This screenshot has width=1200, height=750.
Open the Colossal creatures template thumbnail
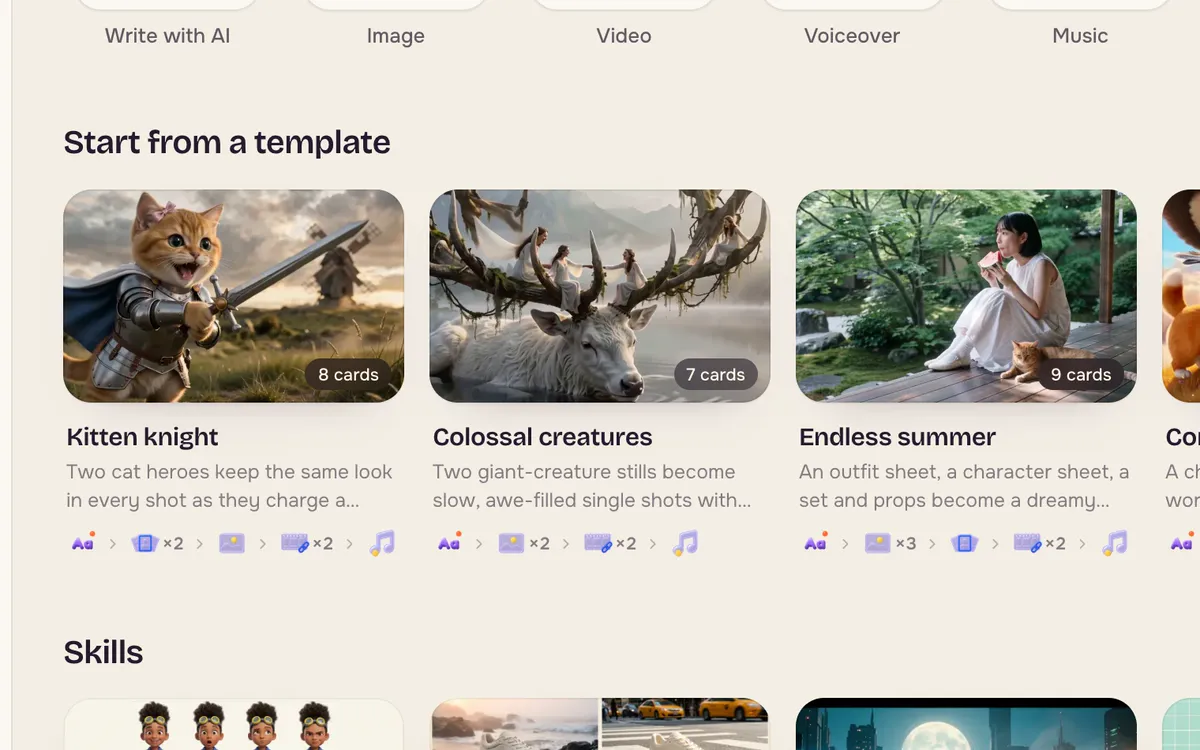point(600,296)
